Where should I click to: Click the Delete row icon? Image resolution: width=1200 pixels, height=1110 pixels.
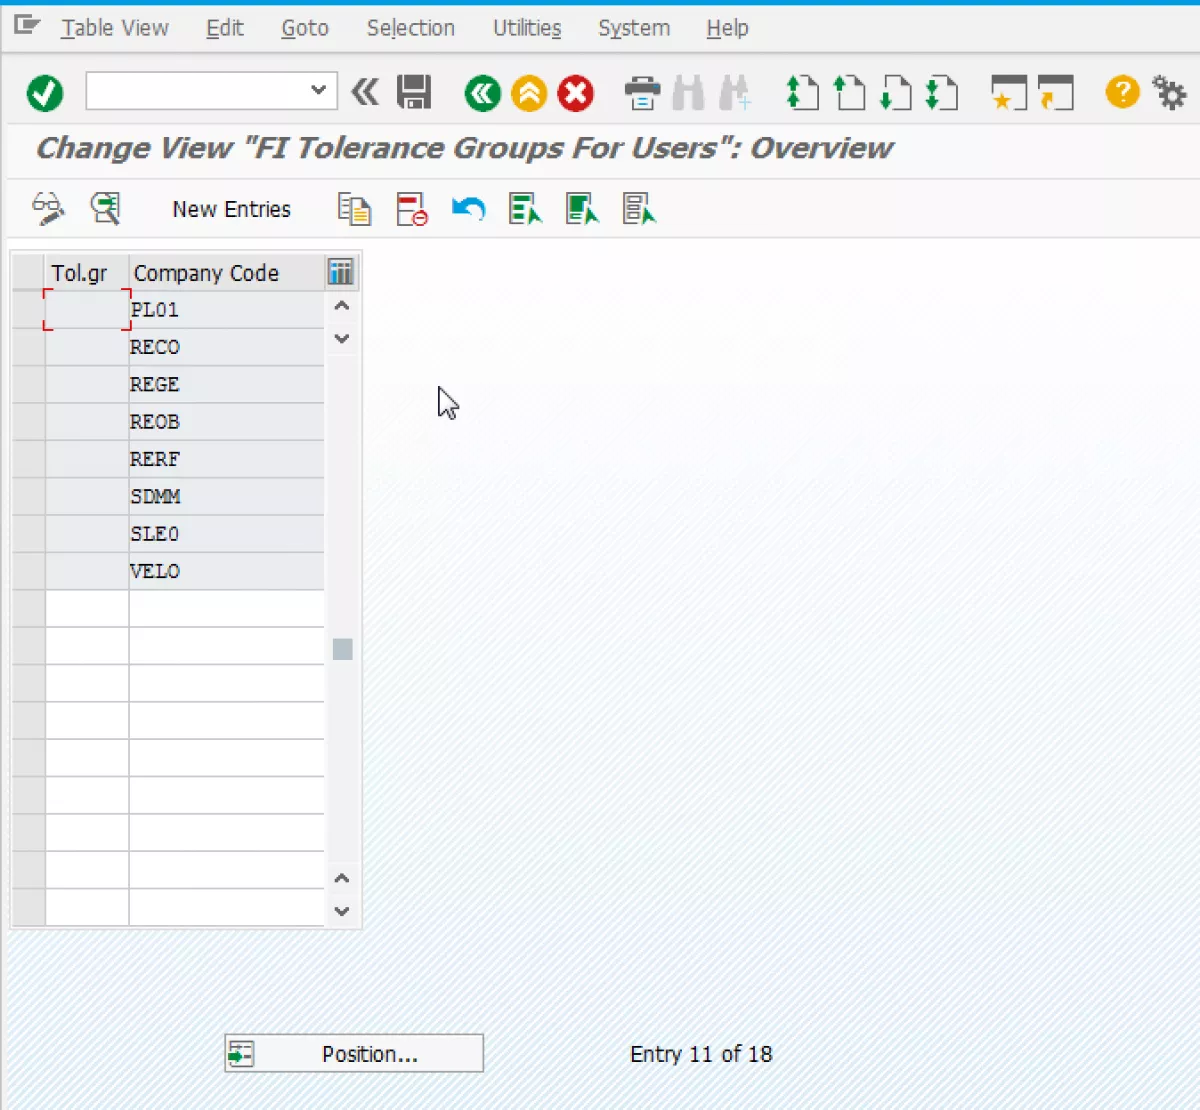point(411,209)
